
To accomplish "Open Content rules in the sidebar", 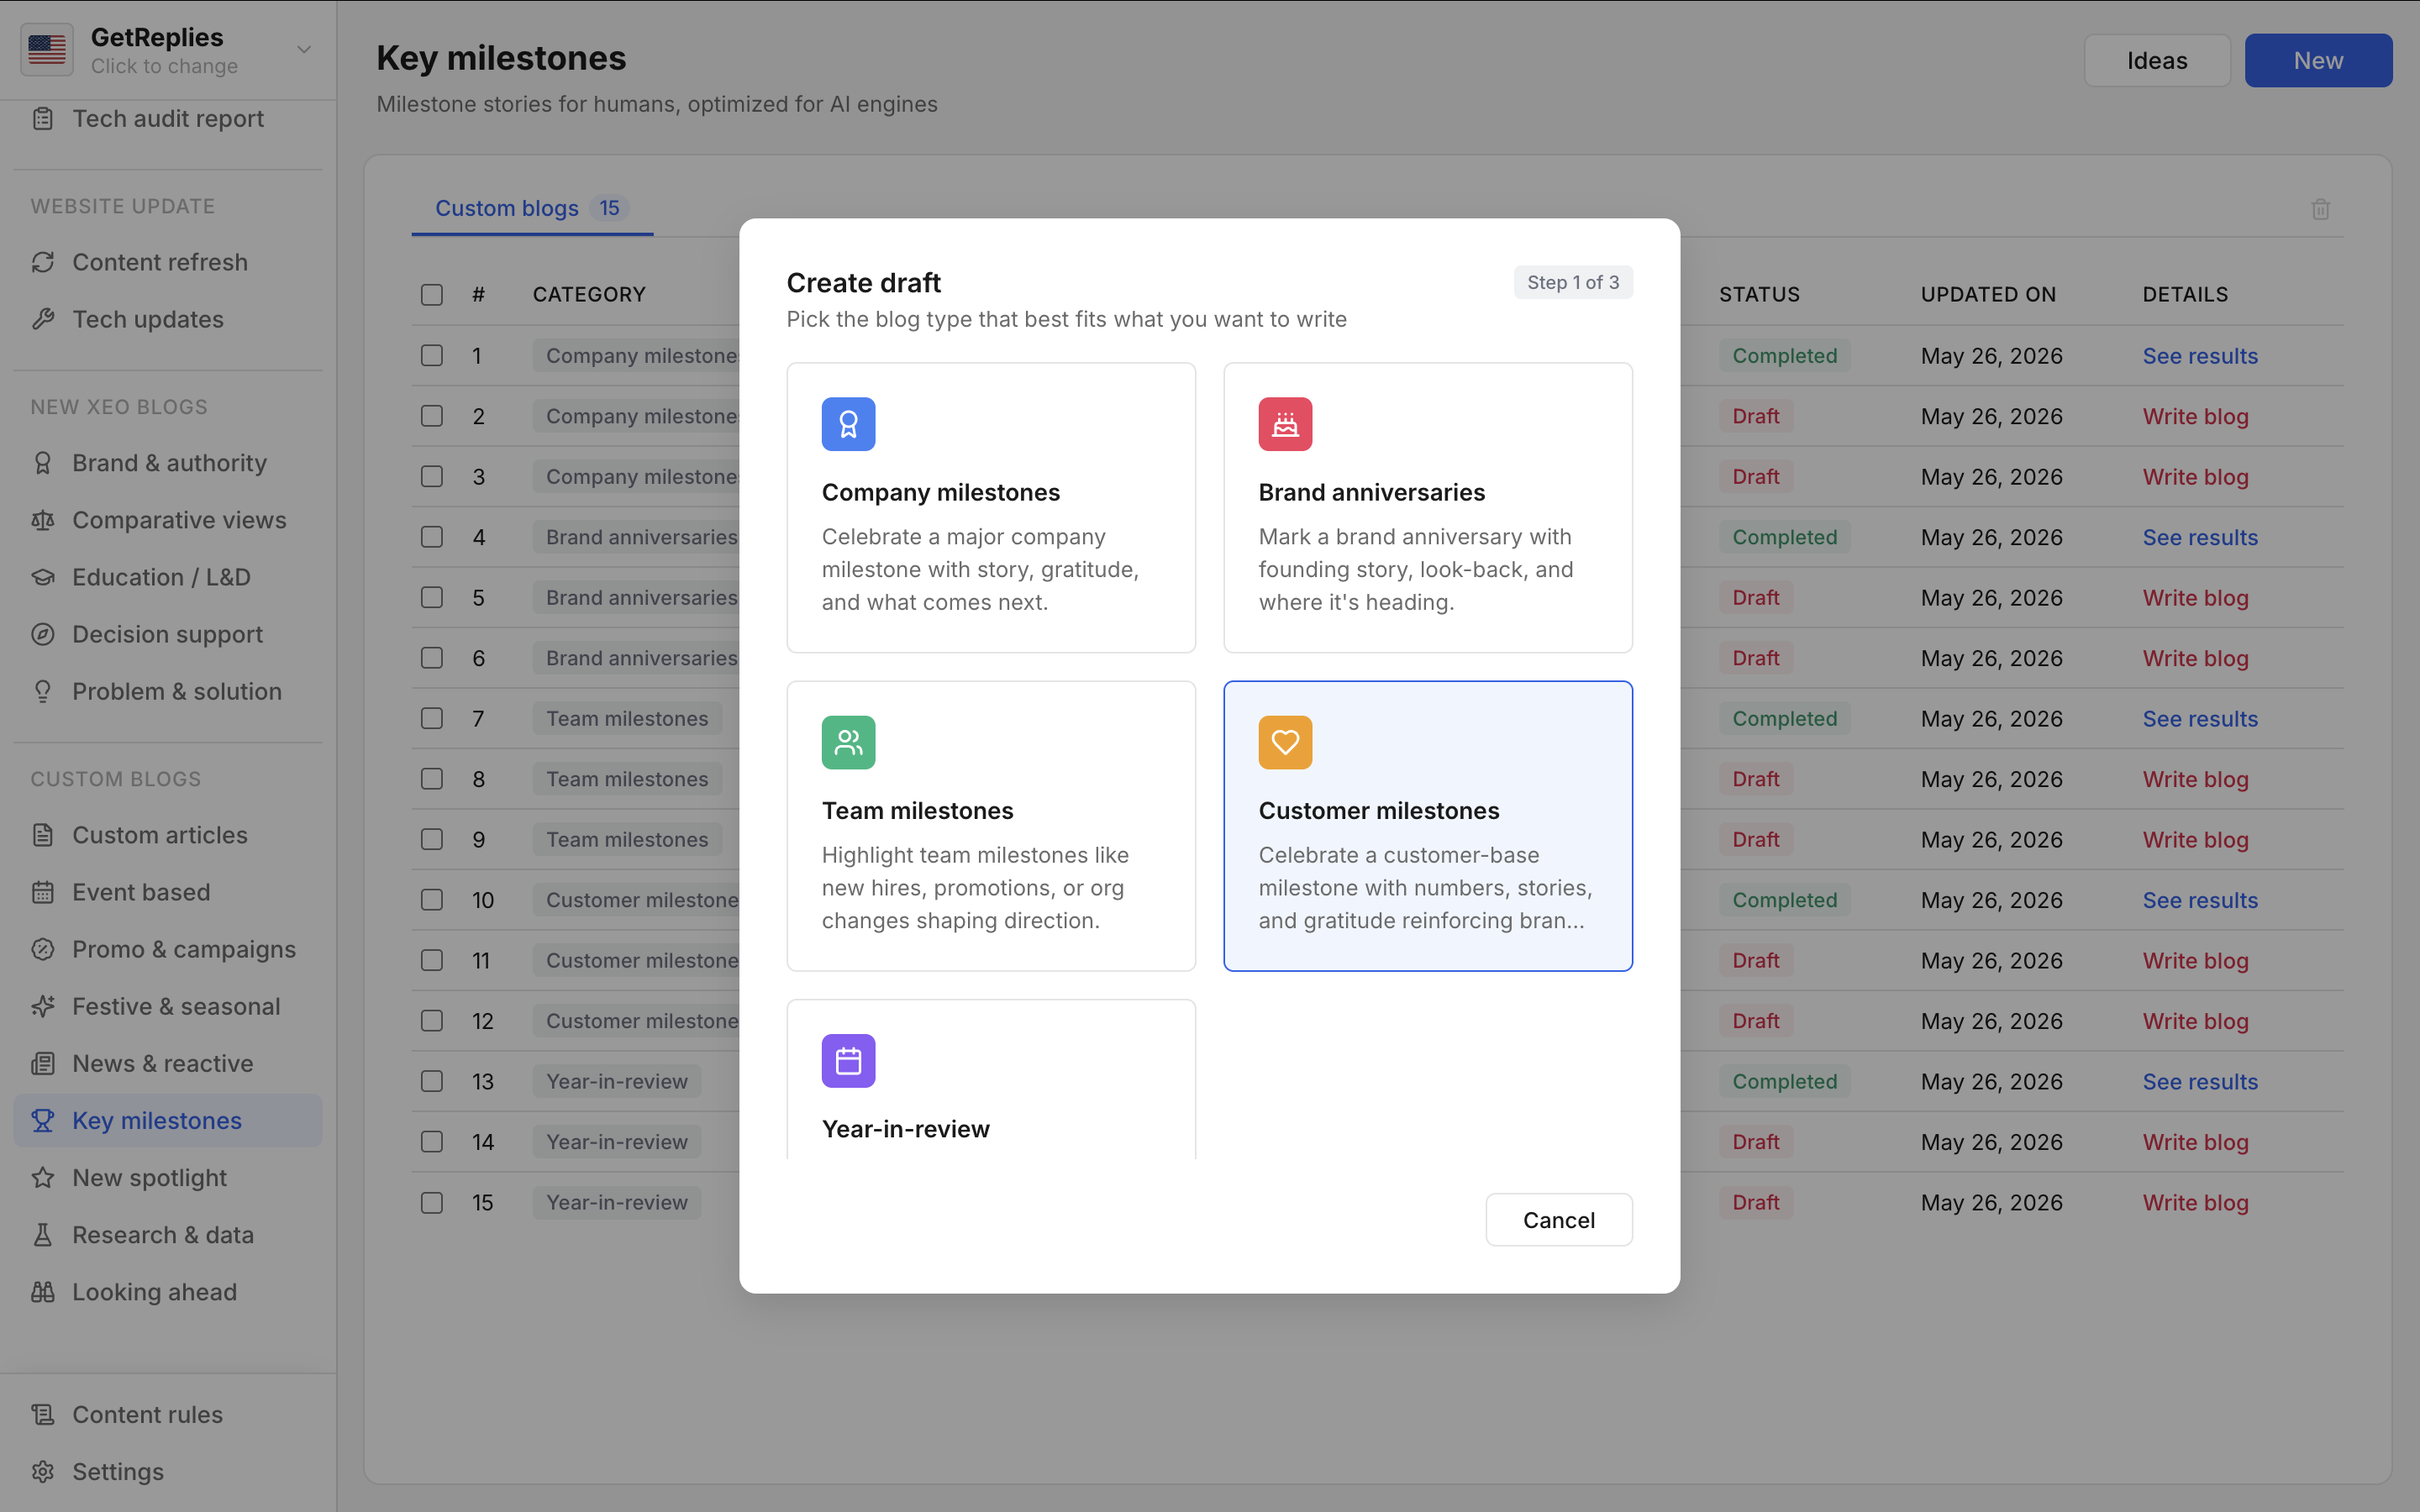I will coord(168,1414).
